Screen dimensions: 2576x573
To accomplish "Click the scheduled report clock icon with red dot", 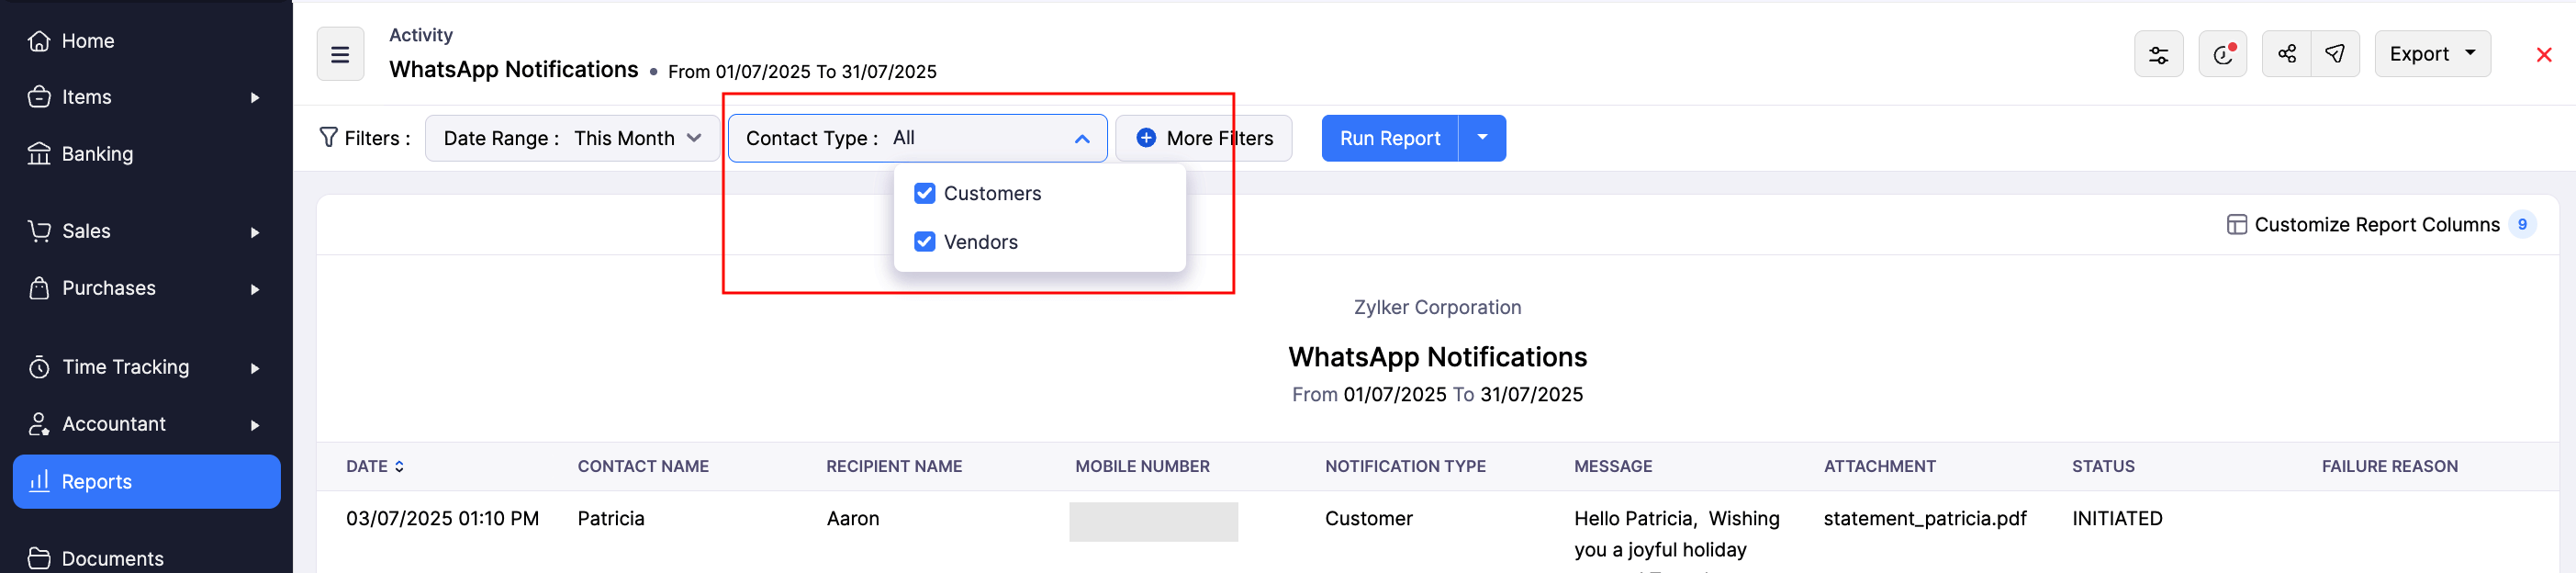I will [2222, 54].
